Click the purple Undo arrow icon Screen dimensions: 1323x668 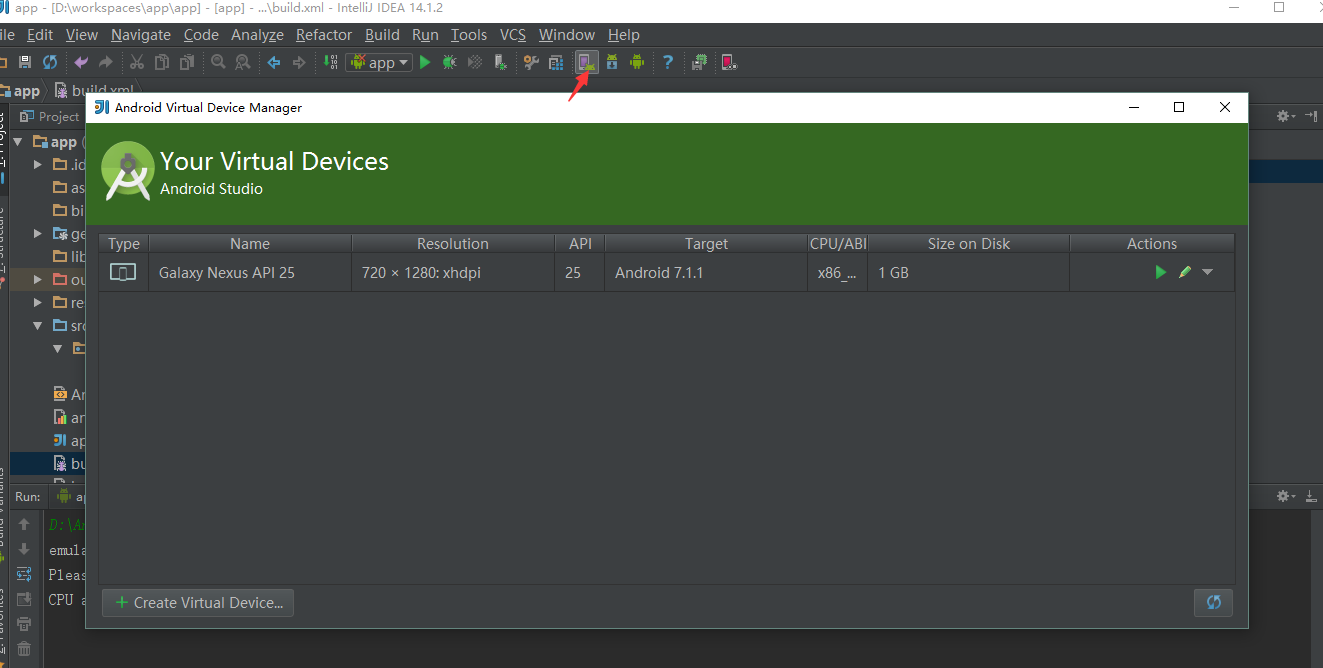[81, 62]
